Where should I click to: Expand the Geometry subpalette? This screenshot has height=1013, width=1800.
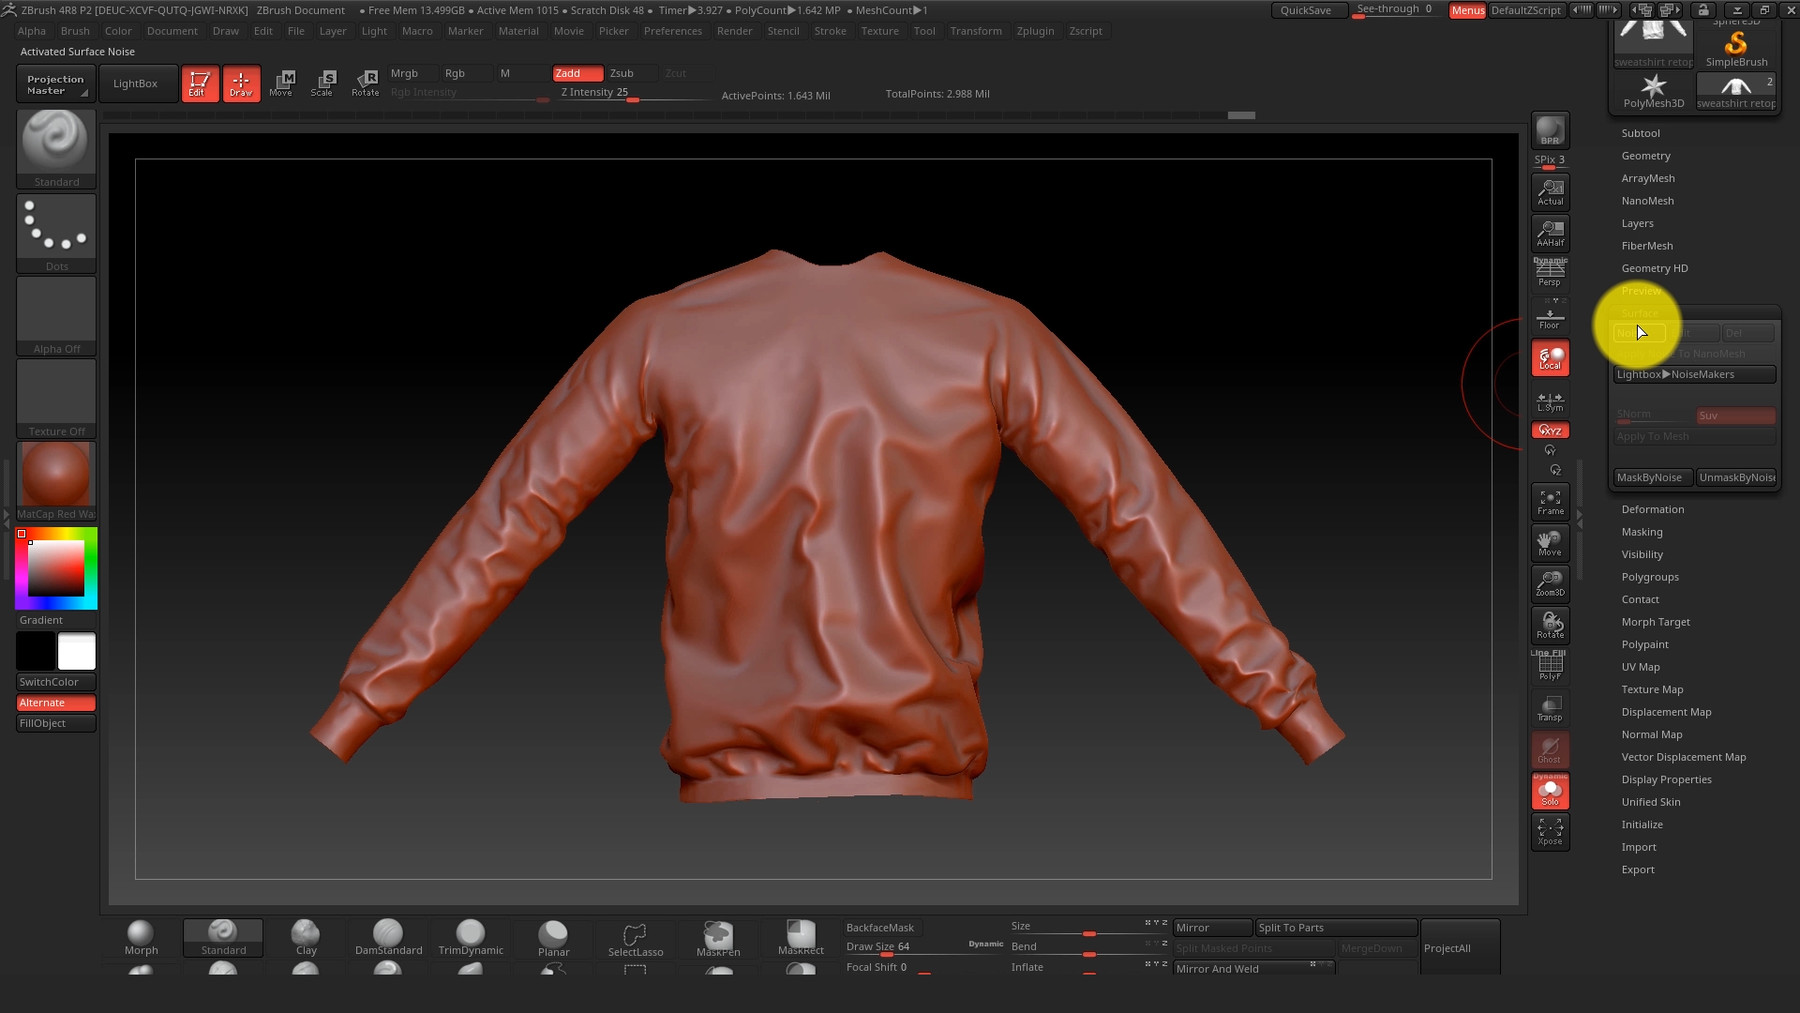[1645, 155]
